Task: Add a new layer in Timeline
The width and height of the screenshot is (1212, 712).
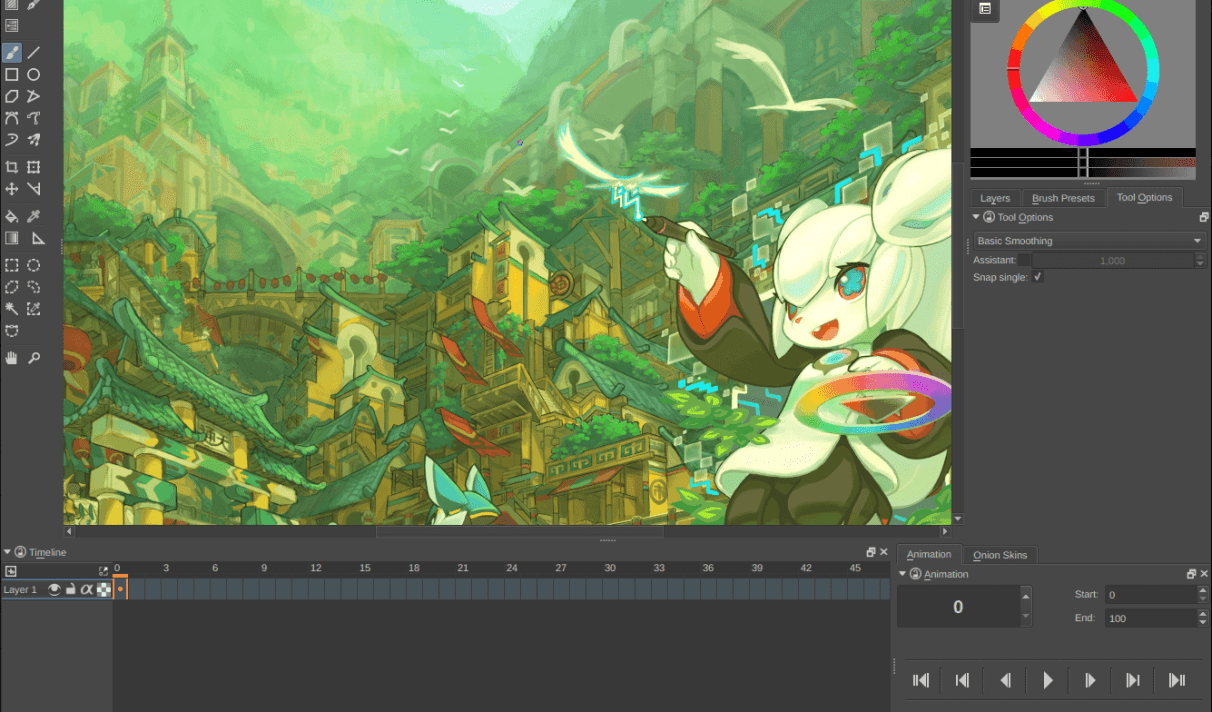Action: pos(11,571)
